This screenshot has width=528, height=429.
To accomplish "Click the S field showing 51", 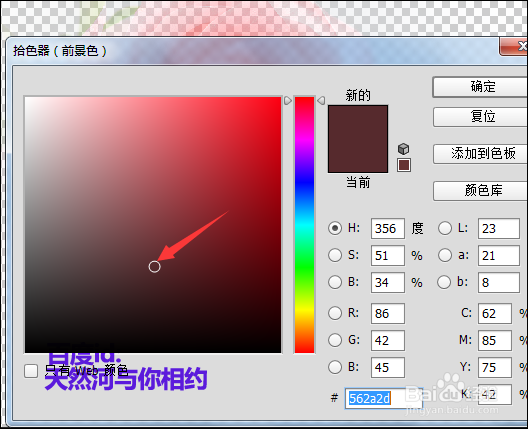I will [x=388, y=255].
